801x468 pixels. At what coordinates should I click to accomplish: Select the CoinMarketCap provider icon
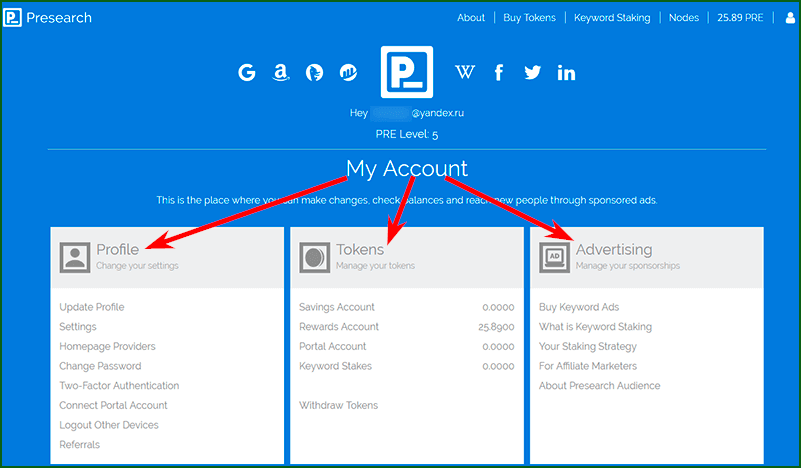click(x=348, y=73)
